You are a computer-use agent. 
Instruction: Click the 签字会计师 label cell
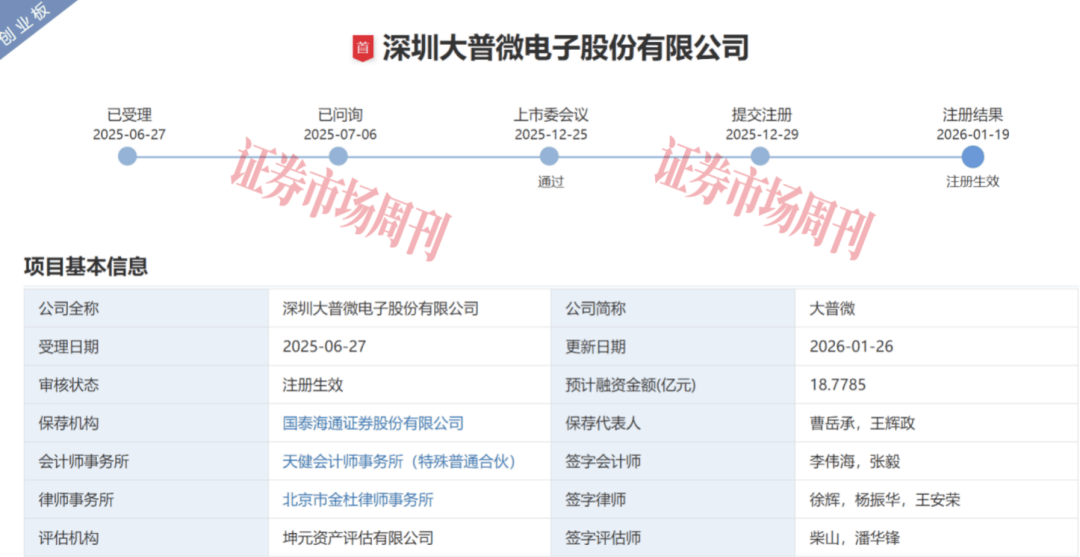[x=673, y=461]
